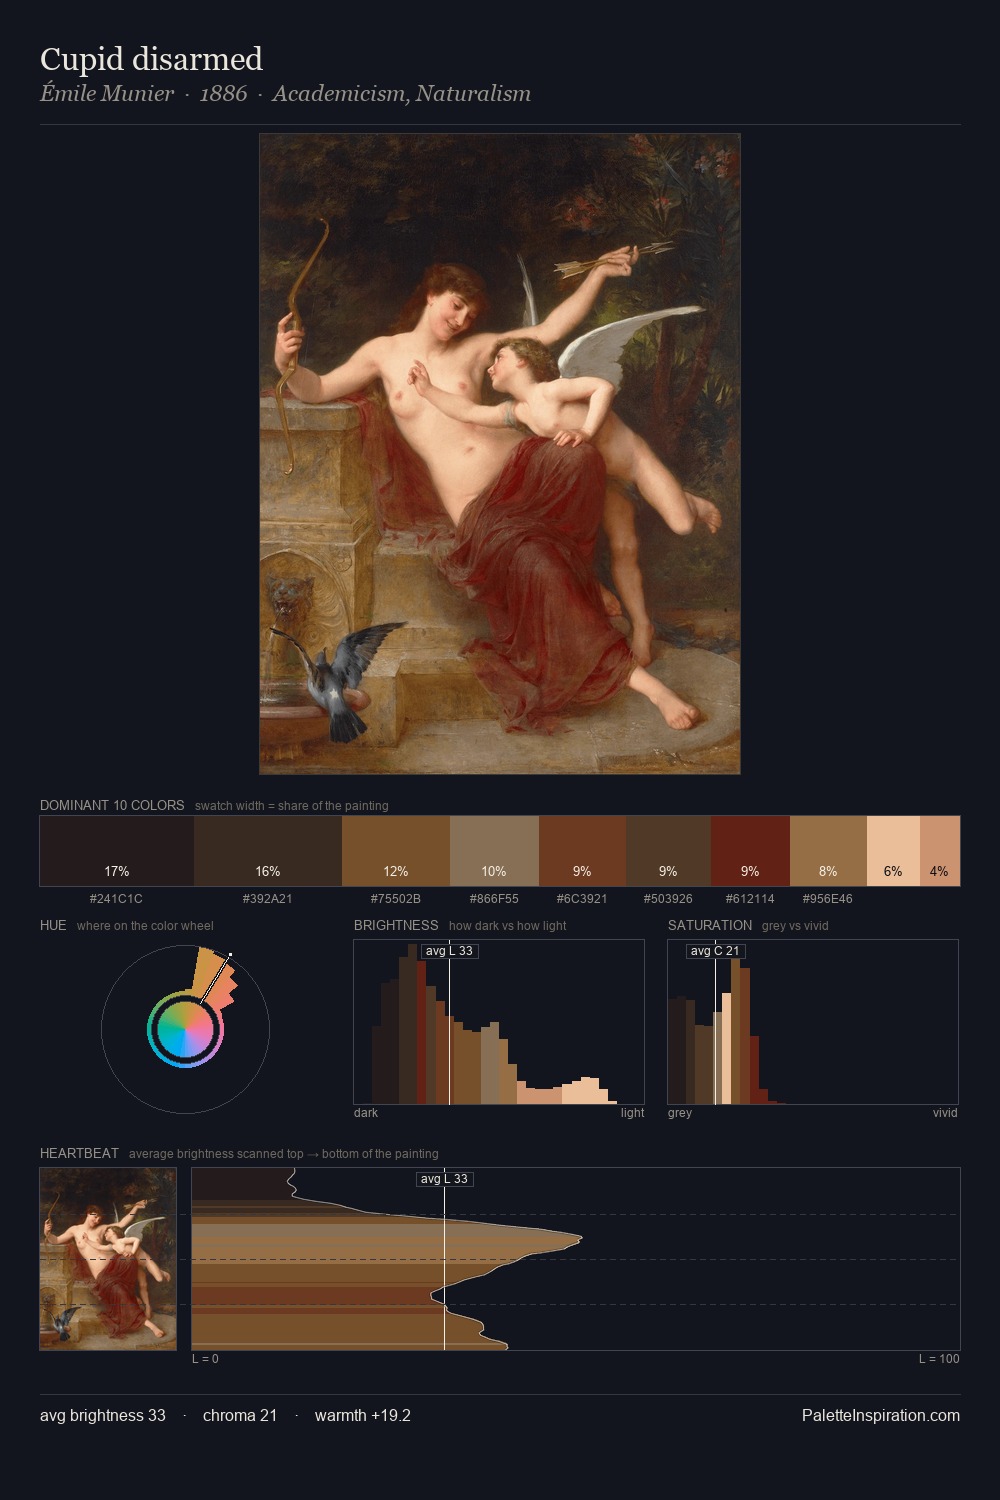Screen dimensions: 1000x1500
Task: Click the 'light' axis label under brightness
Action: [632, 1113]
